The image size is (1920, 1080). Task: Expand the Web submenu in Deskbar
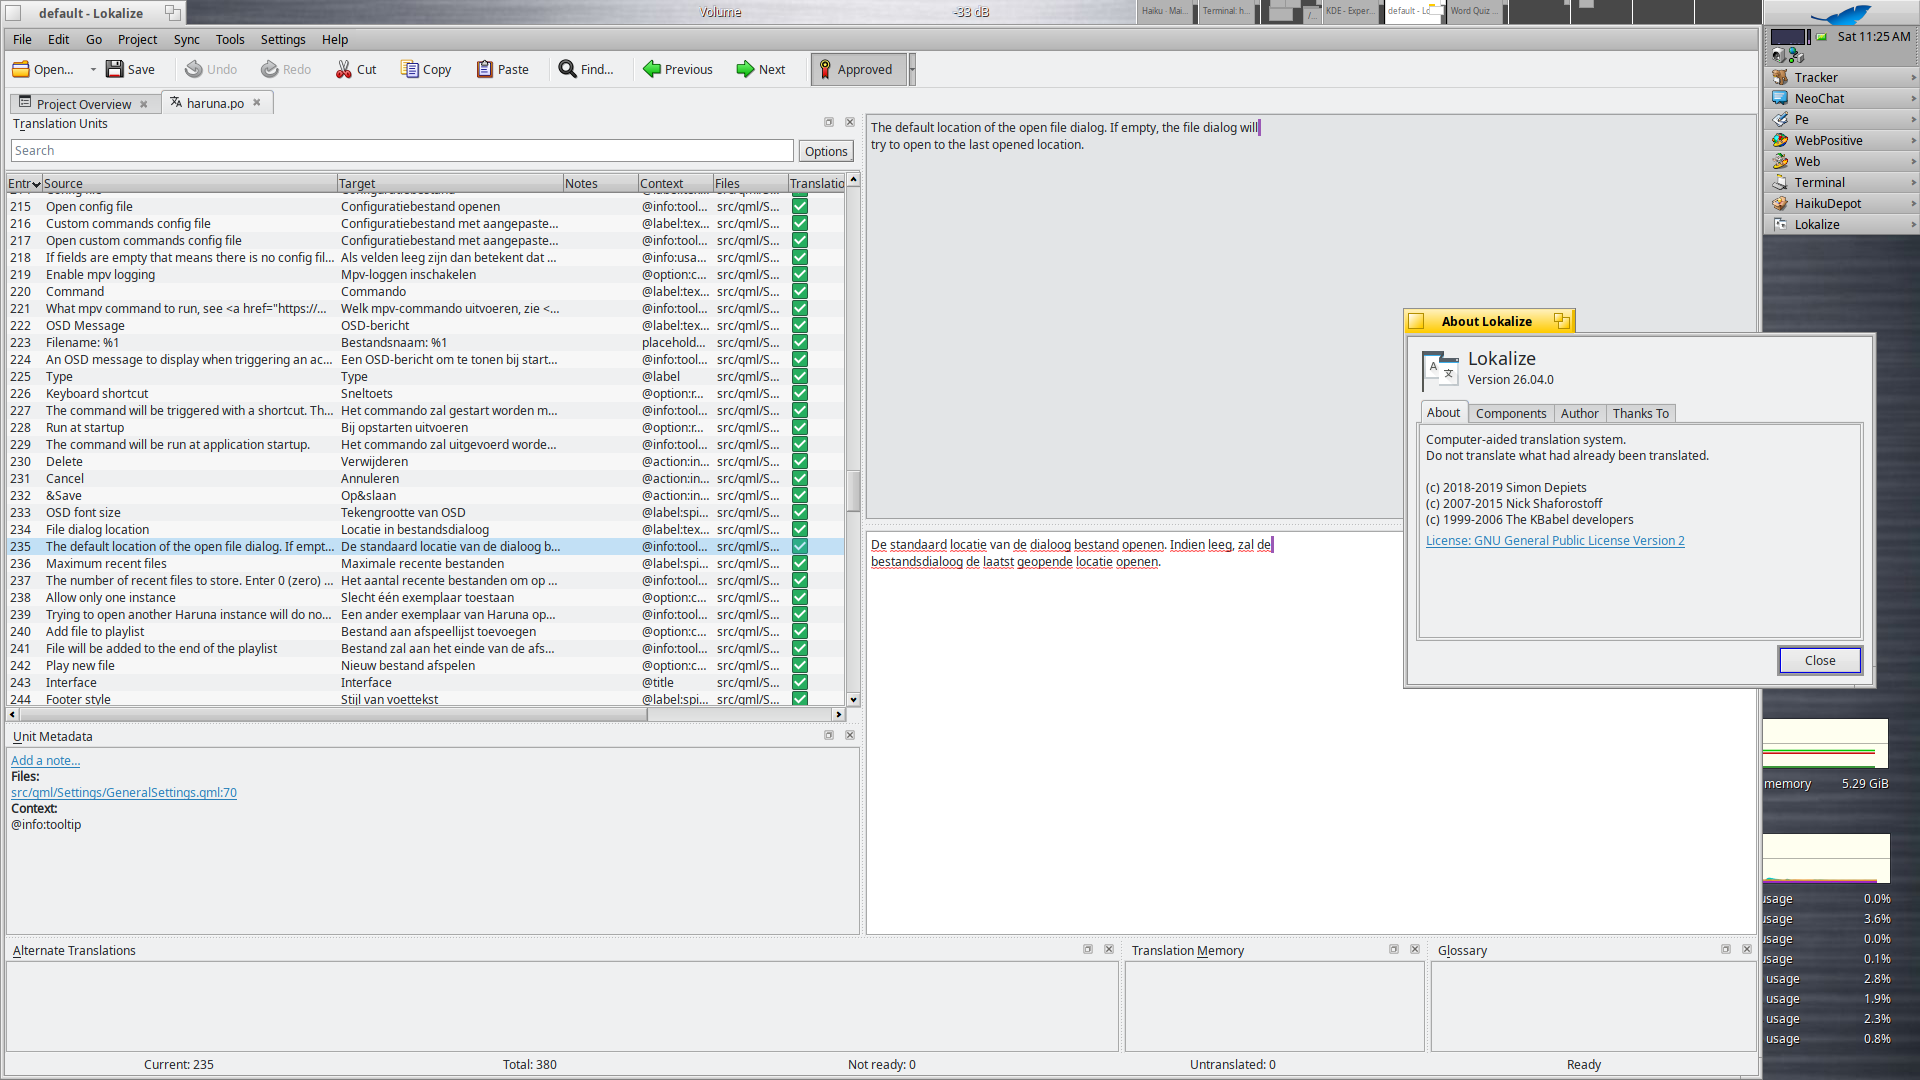coord(1913,162)
